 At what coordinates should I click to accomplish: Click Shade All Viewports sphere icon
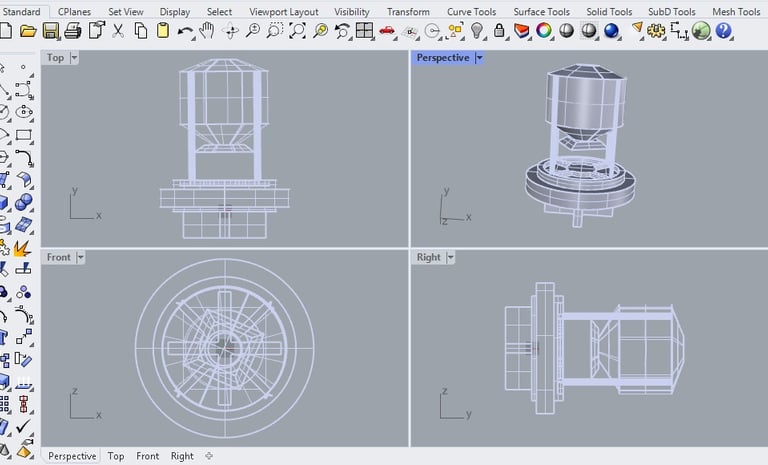pyautogui.click(x=589, y=31)
